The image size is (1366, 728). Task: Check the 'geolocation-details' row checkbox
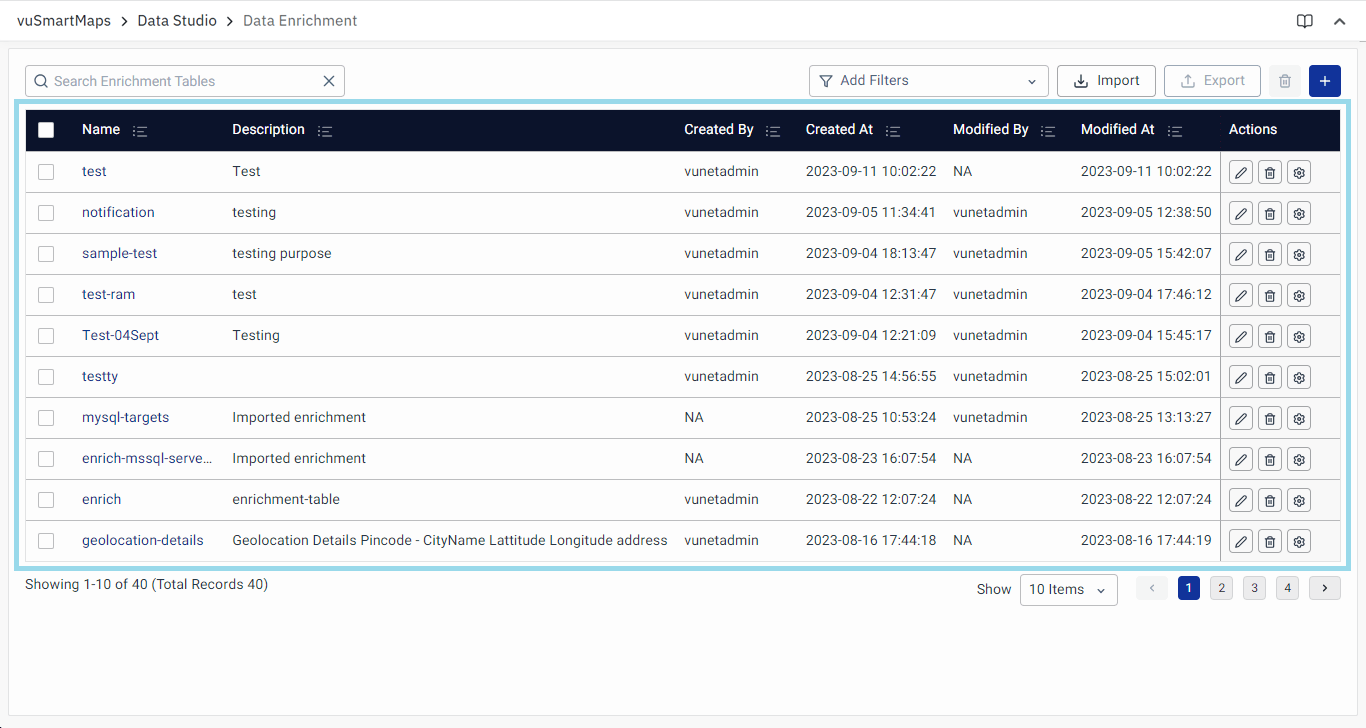(46, 541)
